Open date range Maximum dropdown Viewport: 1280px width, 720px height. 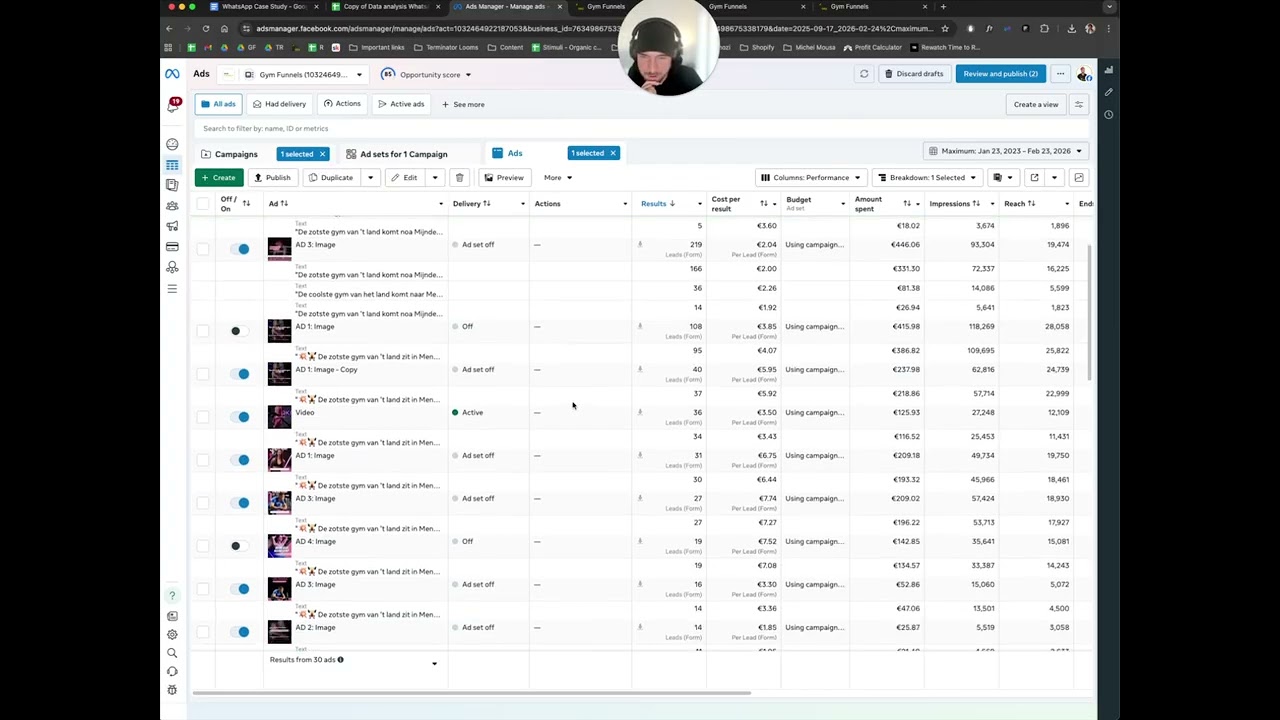coord(1005,151)
